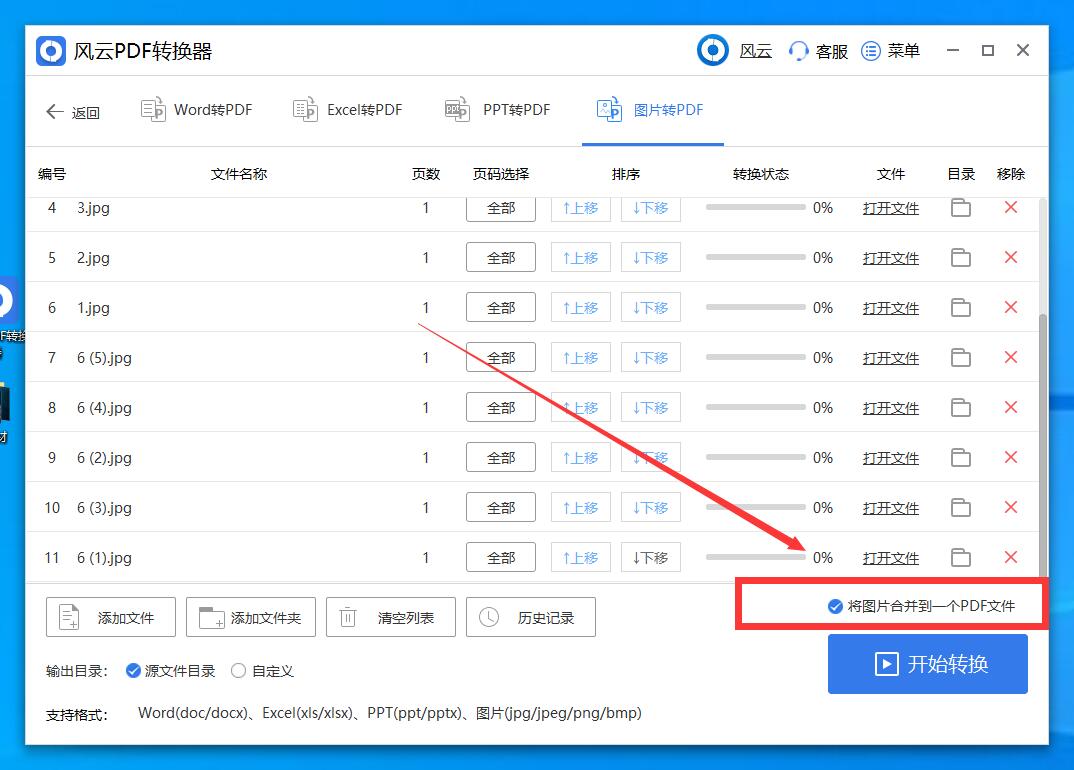
Task: Open page selection 全部 for 6 (3).jpg
Action: point(500,507)
